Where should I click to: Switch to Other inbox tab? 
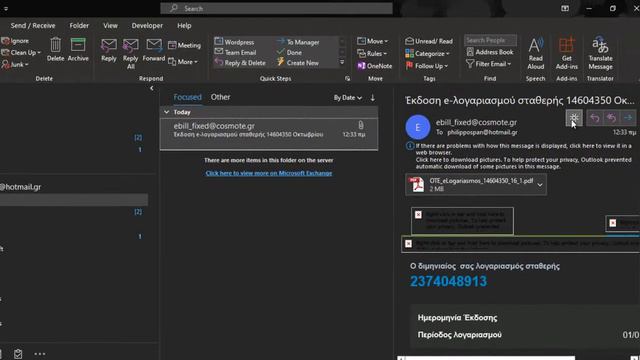tap(220, 97)
